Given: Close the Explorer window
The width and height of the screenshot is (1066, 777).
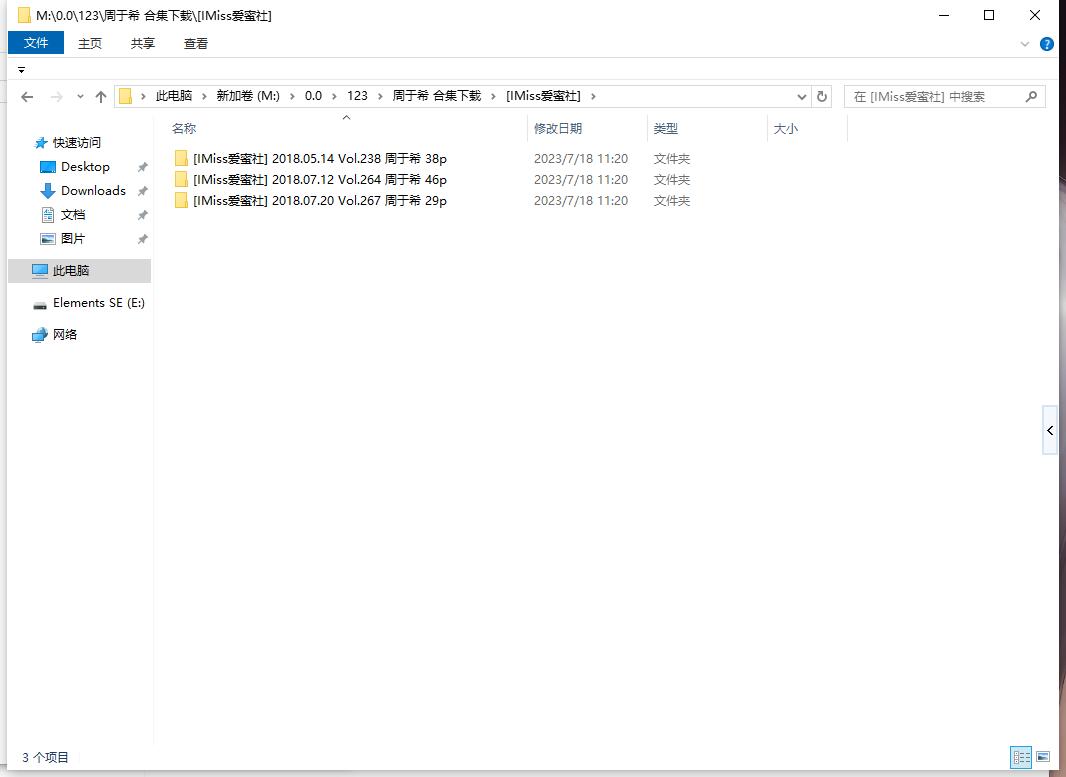Looking at the screenshot, I should tap(1035, 15).
